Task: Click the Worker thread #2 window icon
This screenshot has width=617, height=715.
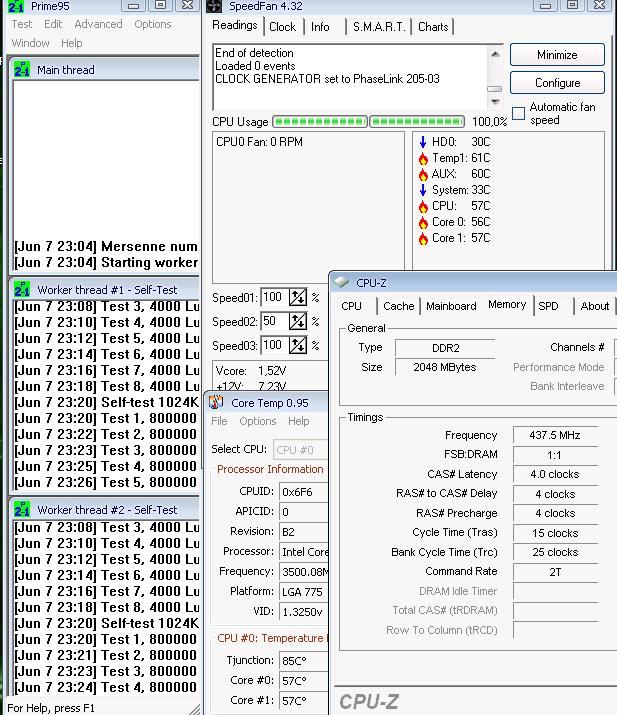Action: pyautogui.click(x=21, y=509)
